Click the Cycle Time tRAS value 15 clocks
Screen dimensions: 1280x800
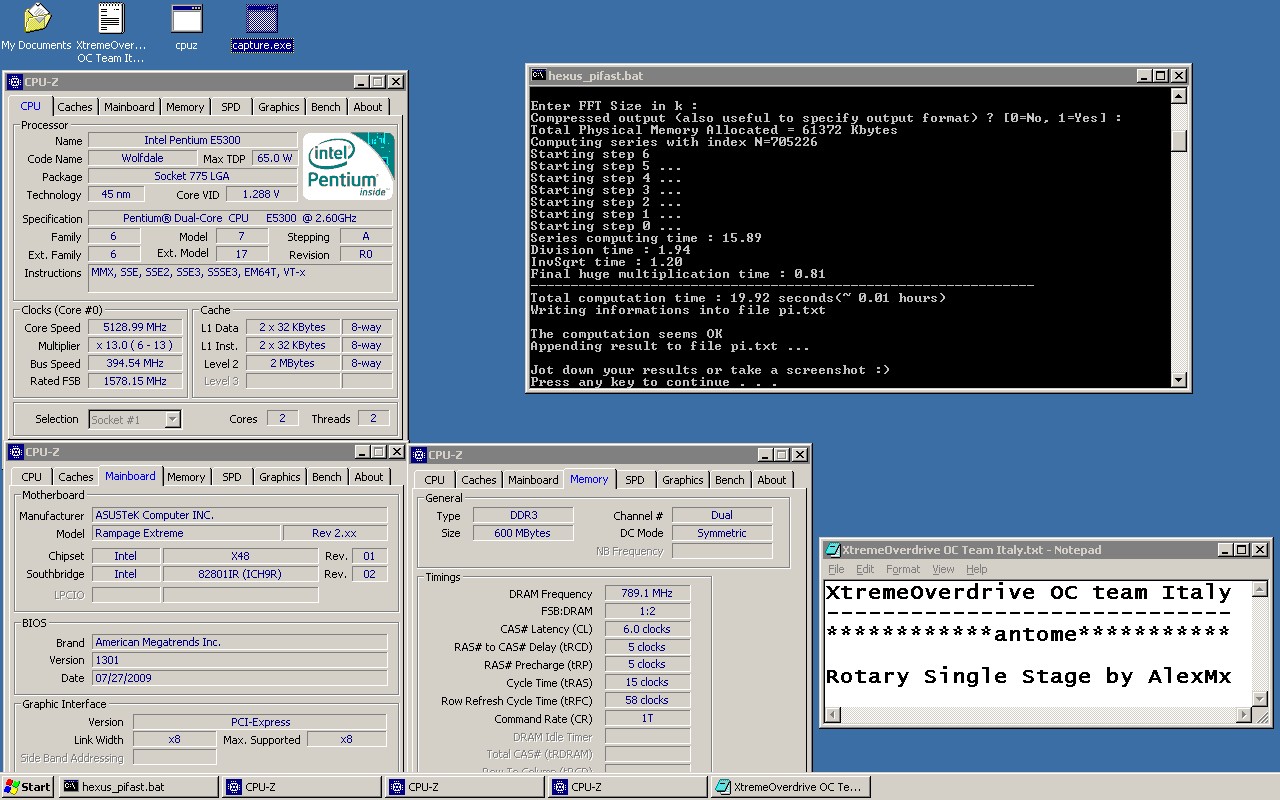[647, 682]
